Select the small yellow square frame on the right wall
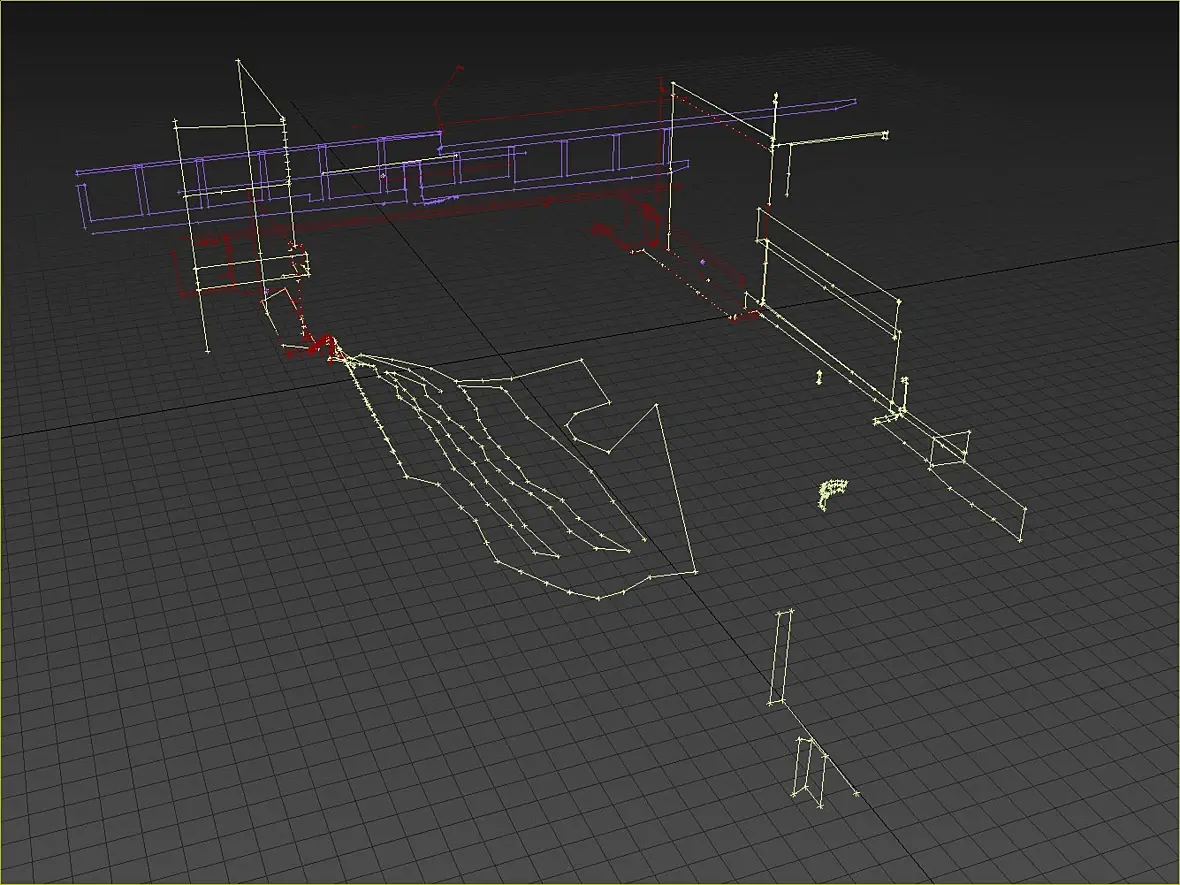This screenshot has width=1180, height=885. point(950,449)
